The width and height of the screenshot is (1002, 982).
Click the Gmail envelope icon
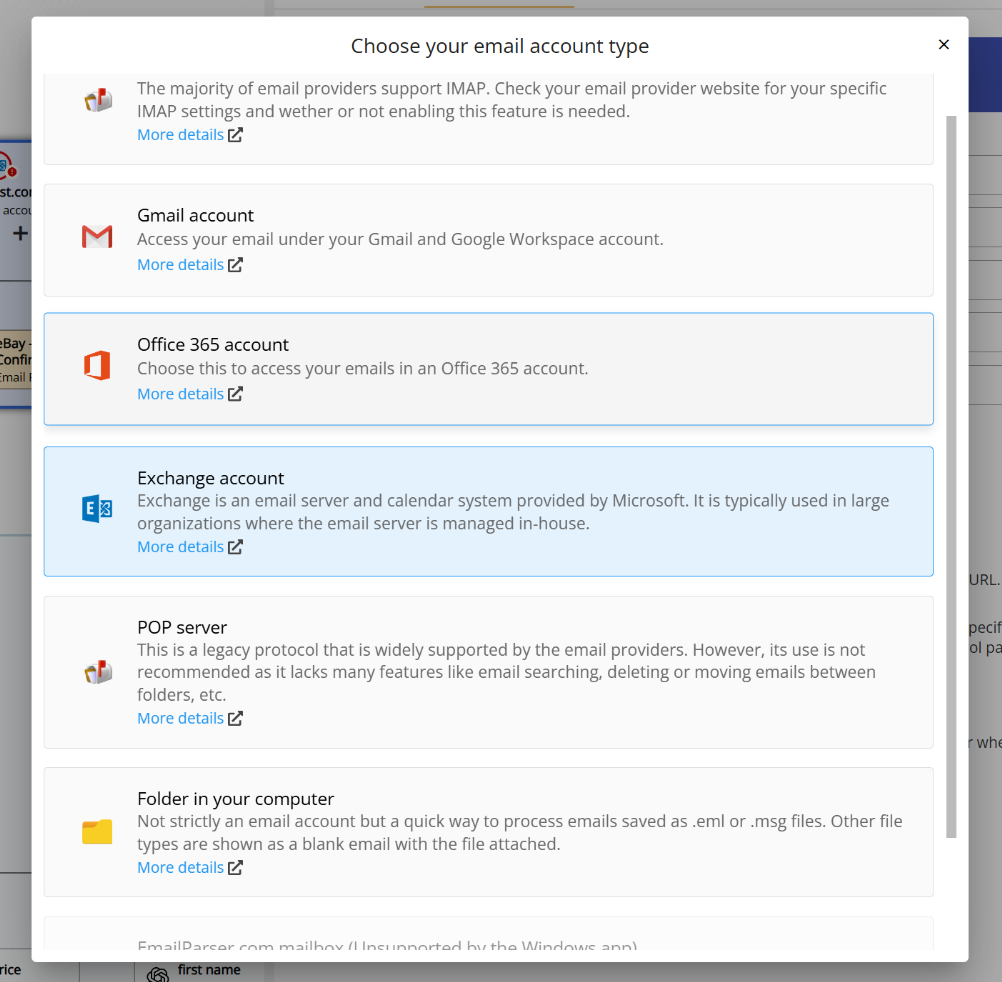pos(97,236)
